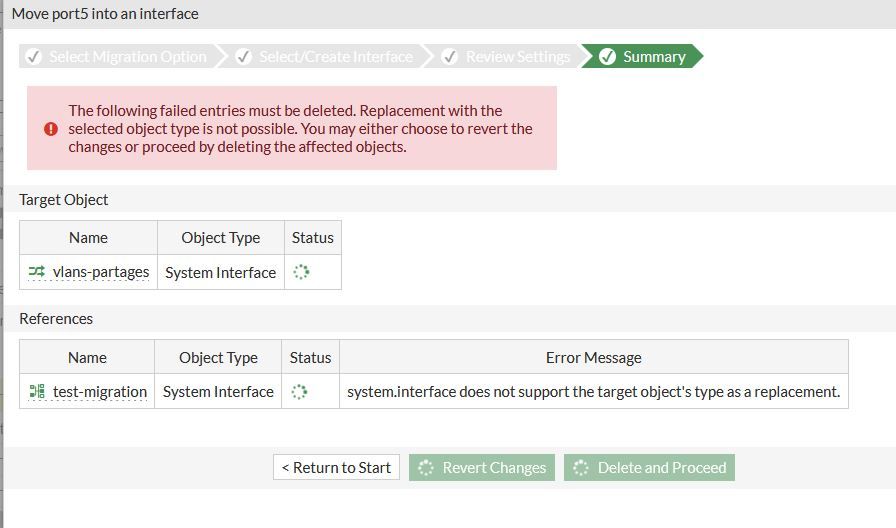
Task: Click the Summary step checkmark icon
Action: tap(607, 57)
